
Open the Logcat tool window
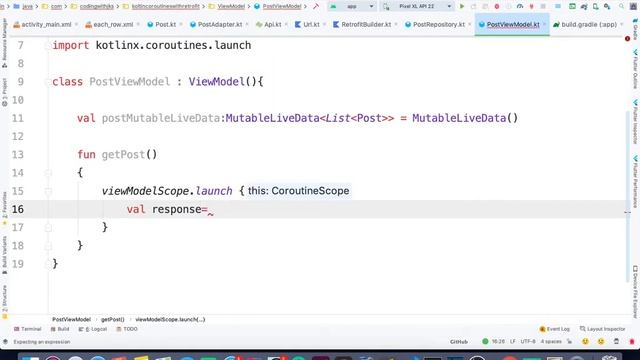point(93,329)
